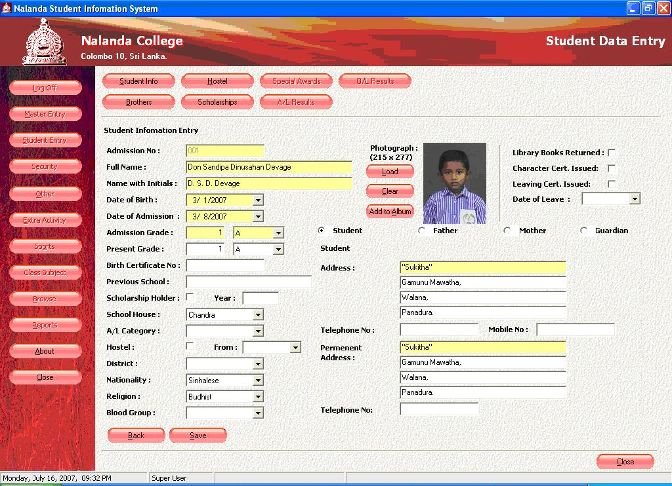Tick the Library Books Returned checkbox
The height and width of the screenshot is (486, 672).
point(612,153)
